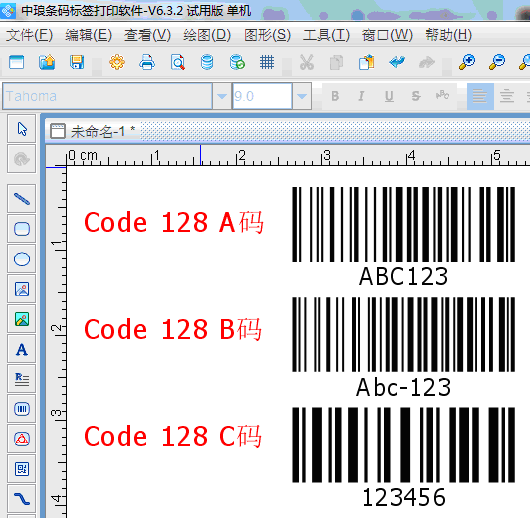Select the rich text tool

pos(22,379)
